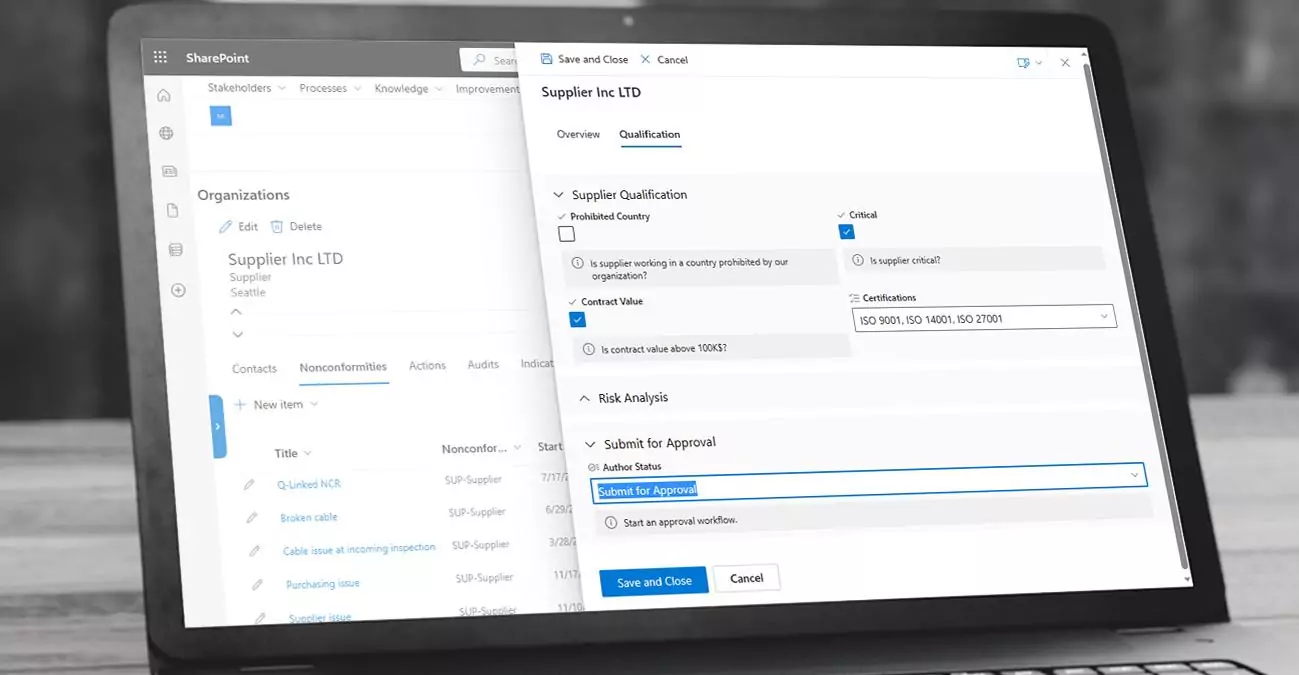Click blue Save and Close button at bottom
The height and width of the screenshot is (675, 1299).
coord(654,581)
